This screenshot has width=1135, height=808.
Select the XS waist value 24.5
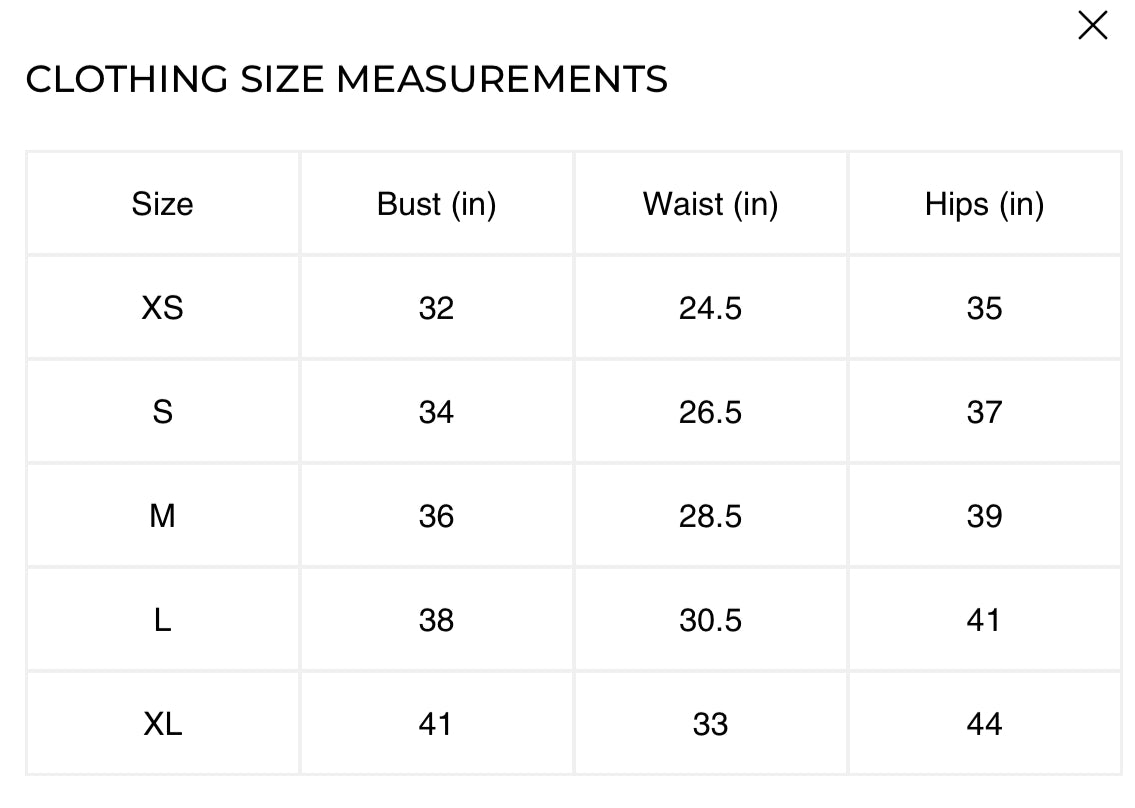(710, 308)
